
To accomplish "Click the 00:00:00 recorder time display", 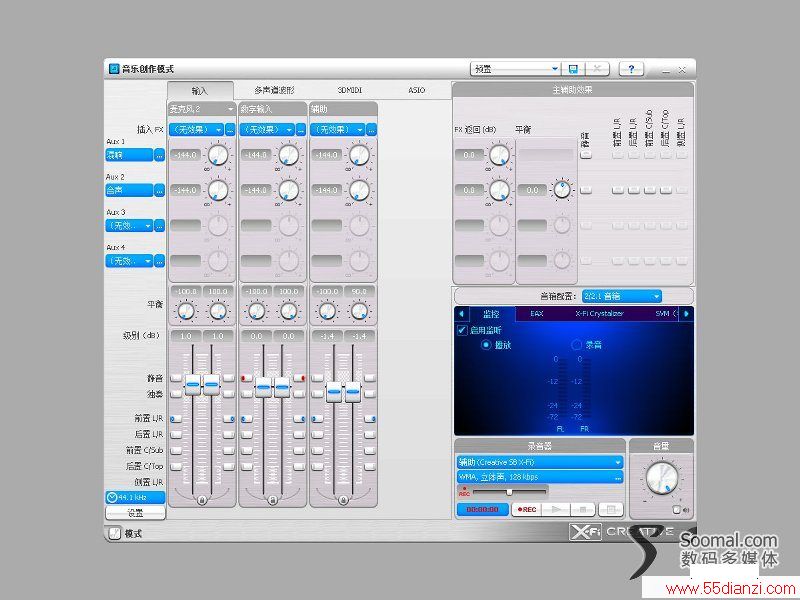I will click(483, 509).
